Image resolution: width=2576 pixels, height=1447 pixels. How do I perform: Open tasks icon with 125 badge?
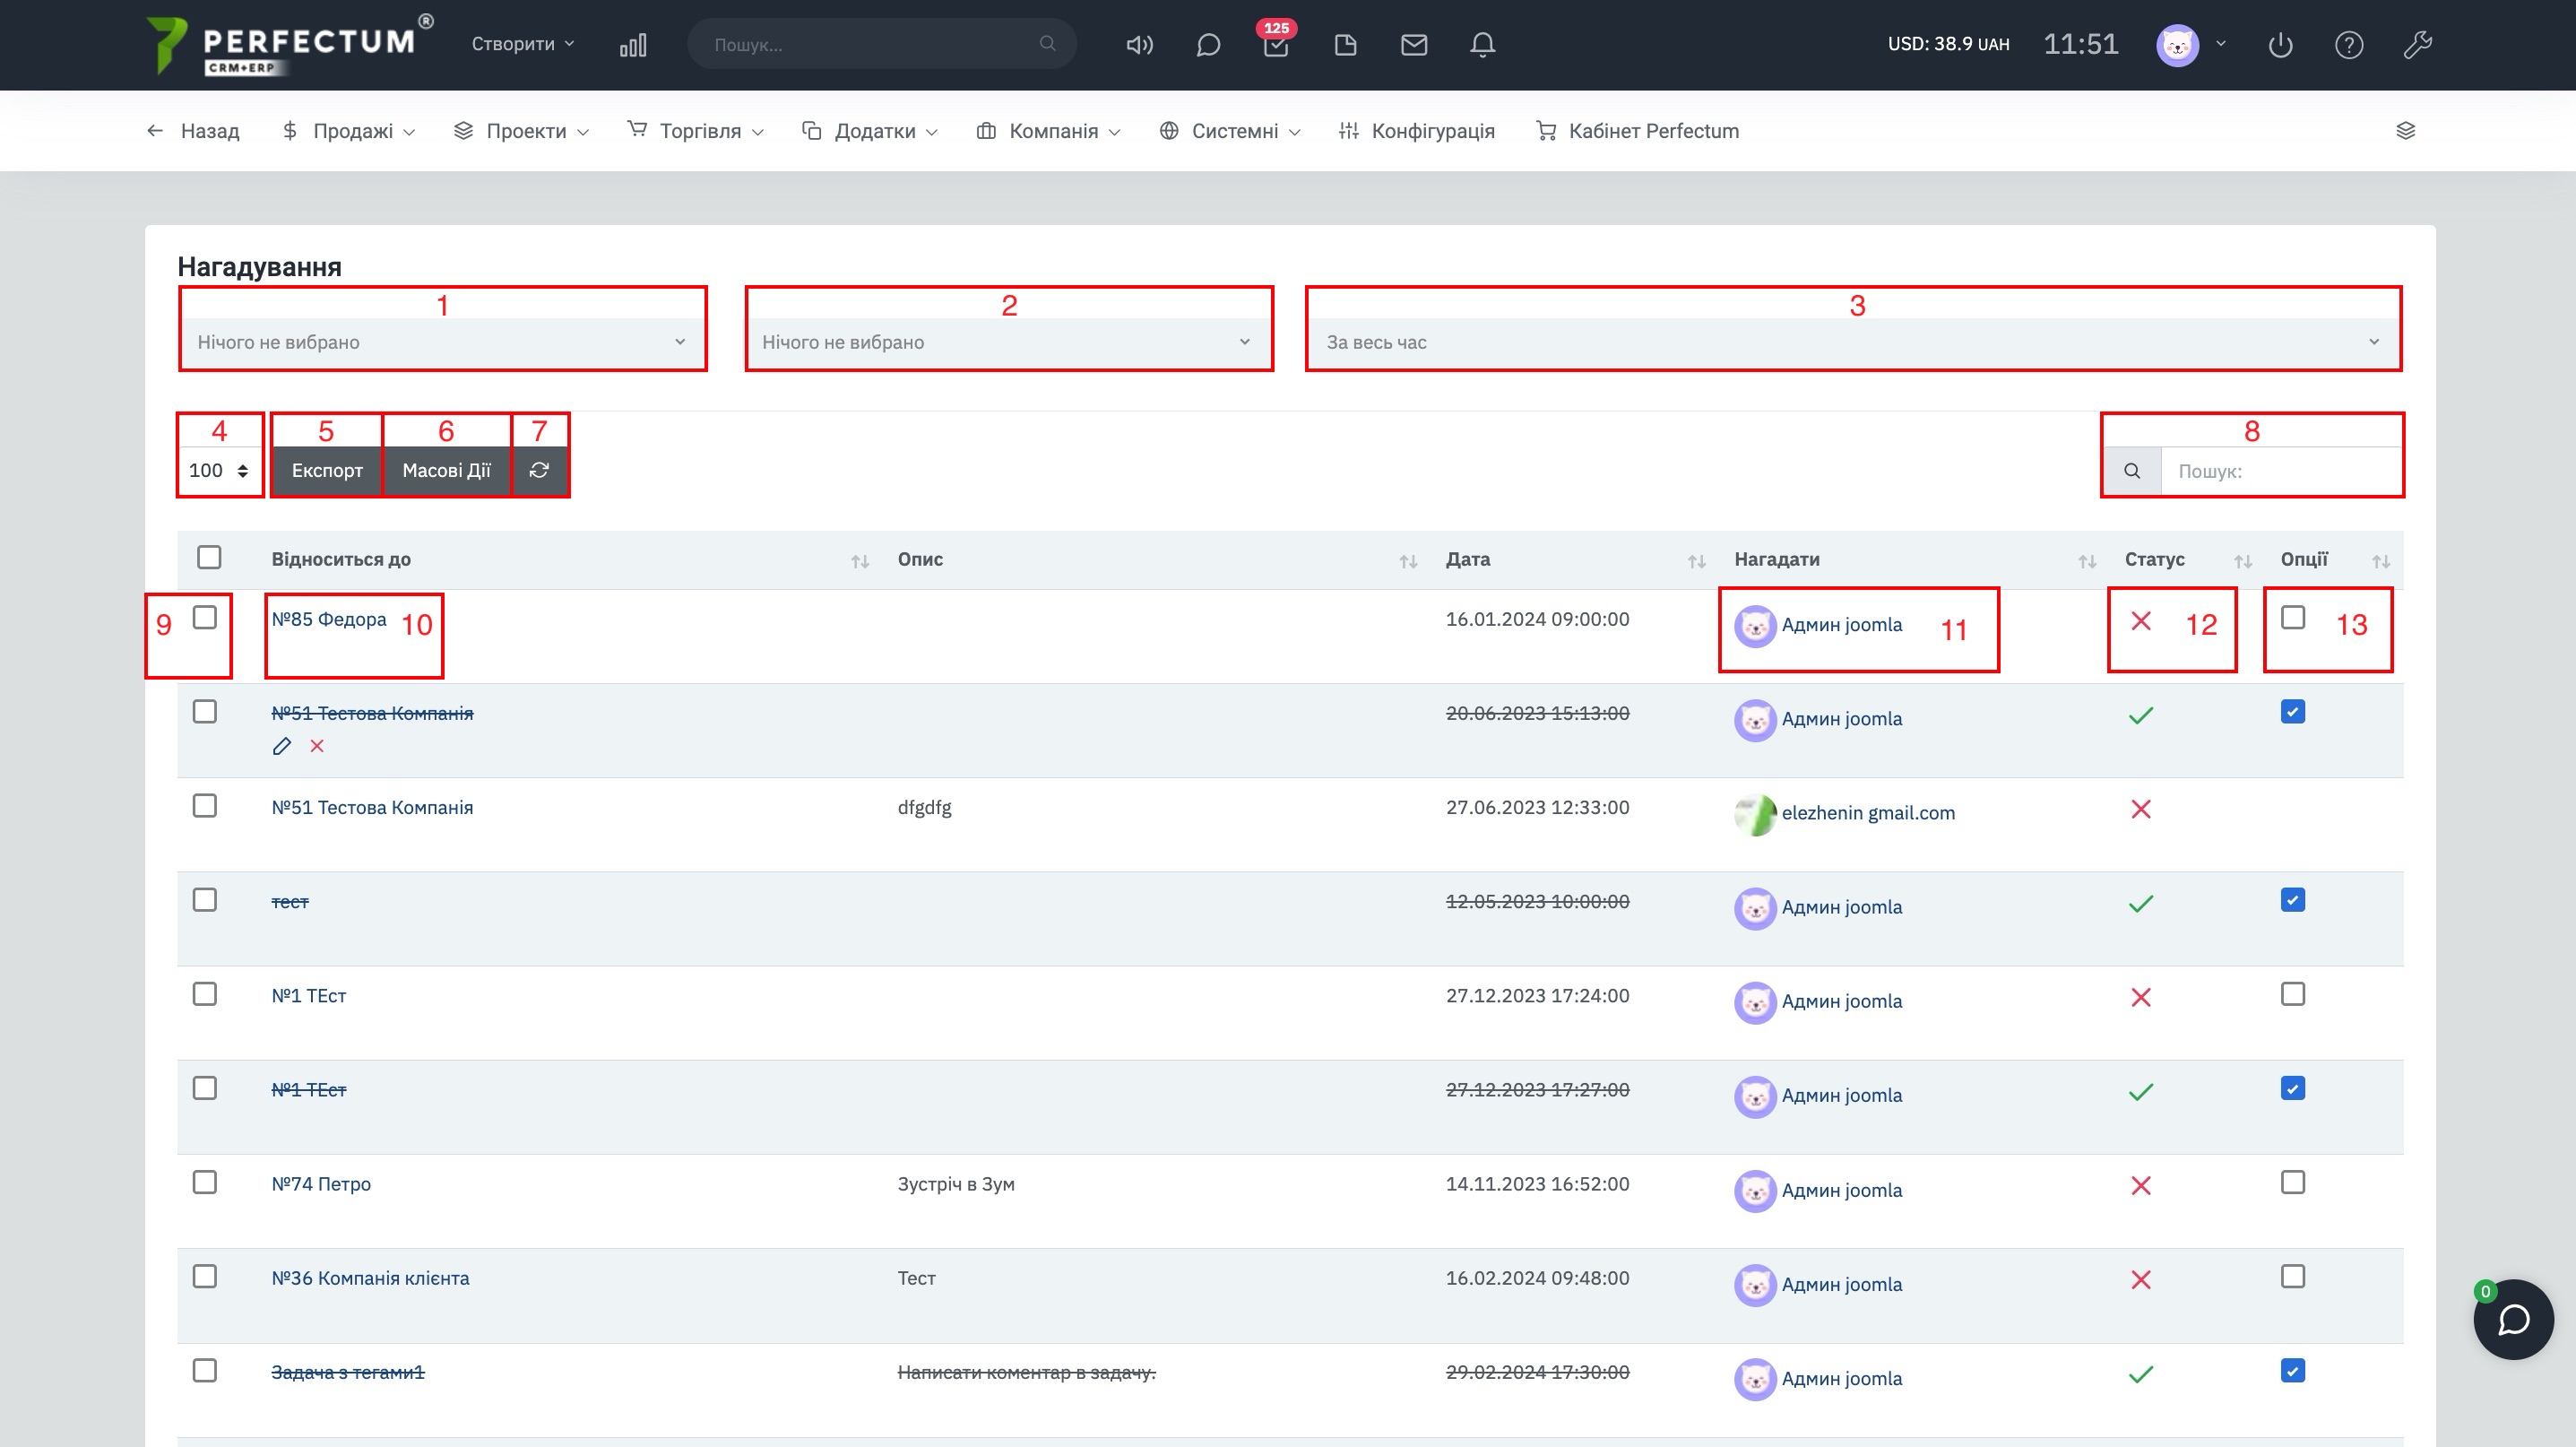coord(1275,45)
